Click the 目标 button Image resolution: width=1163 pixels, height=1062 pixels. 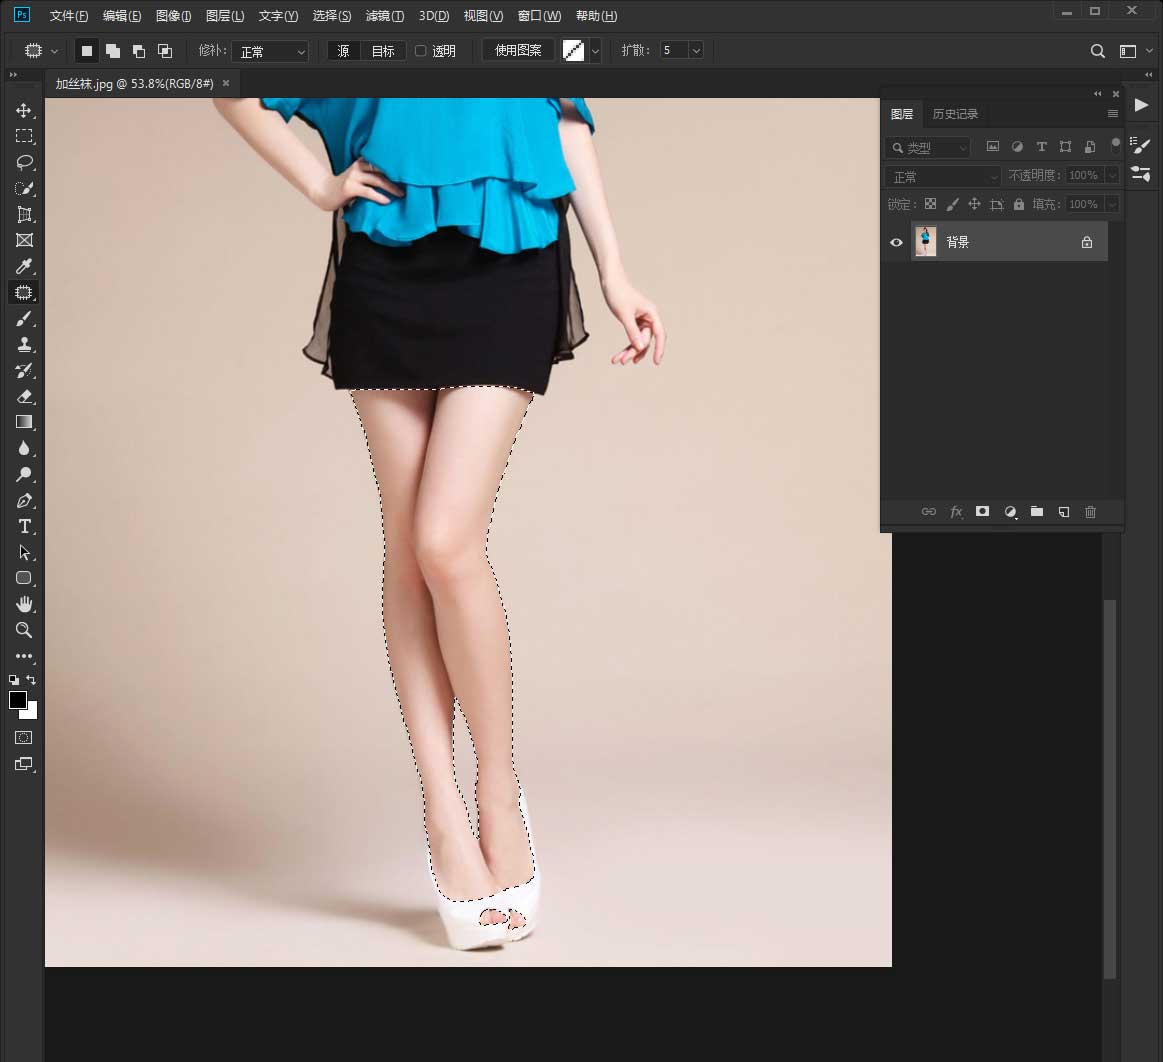383,51
